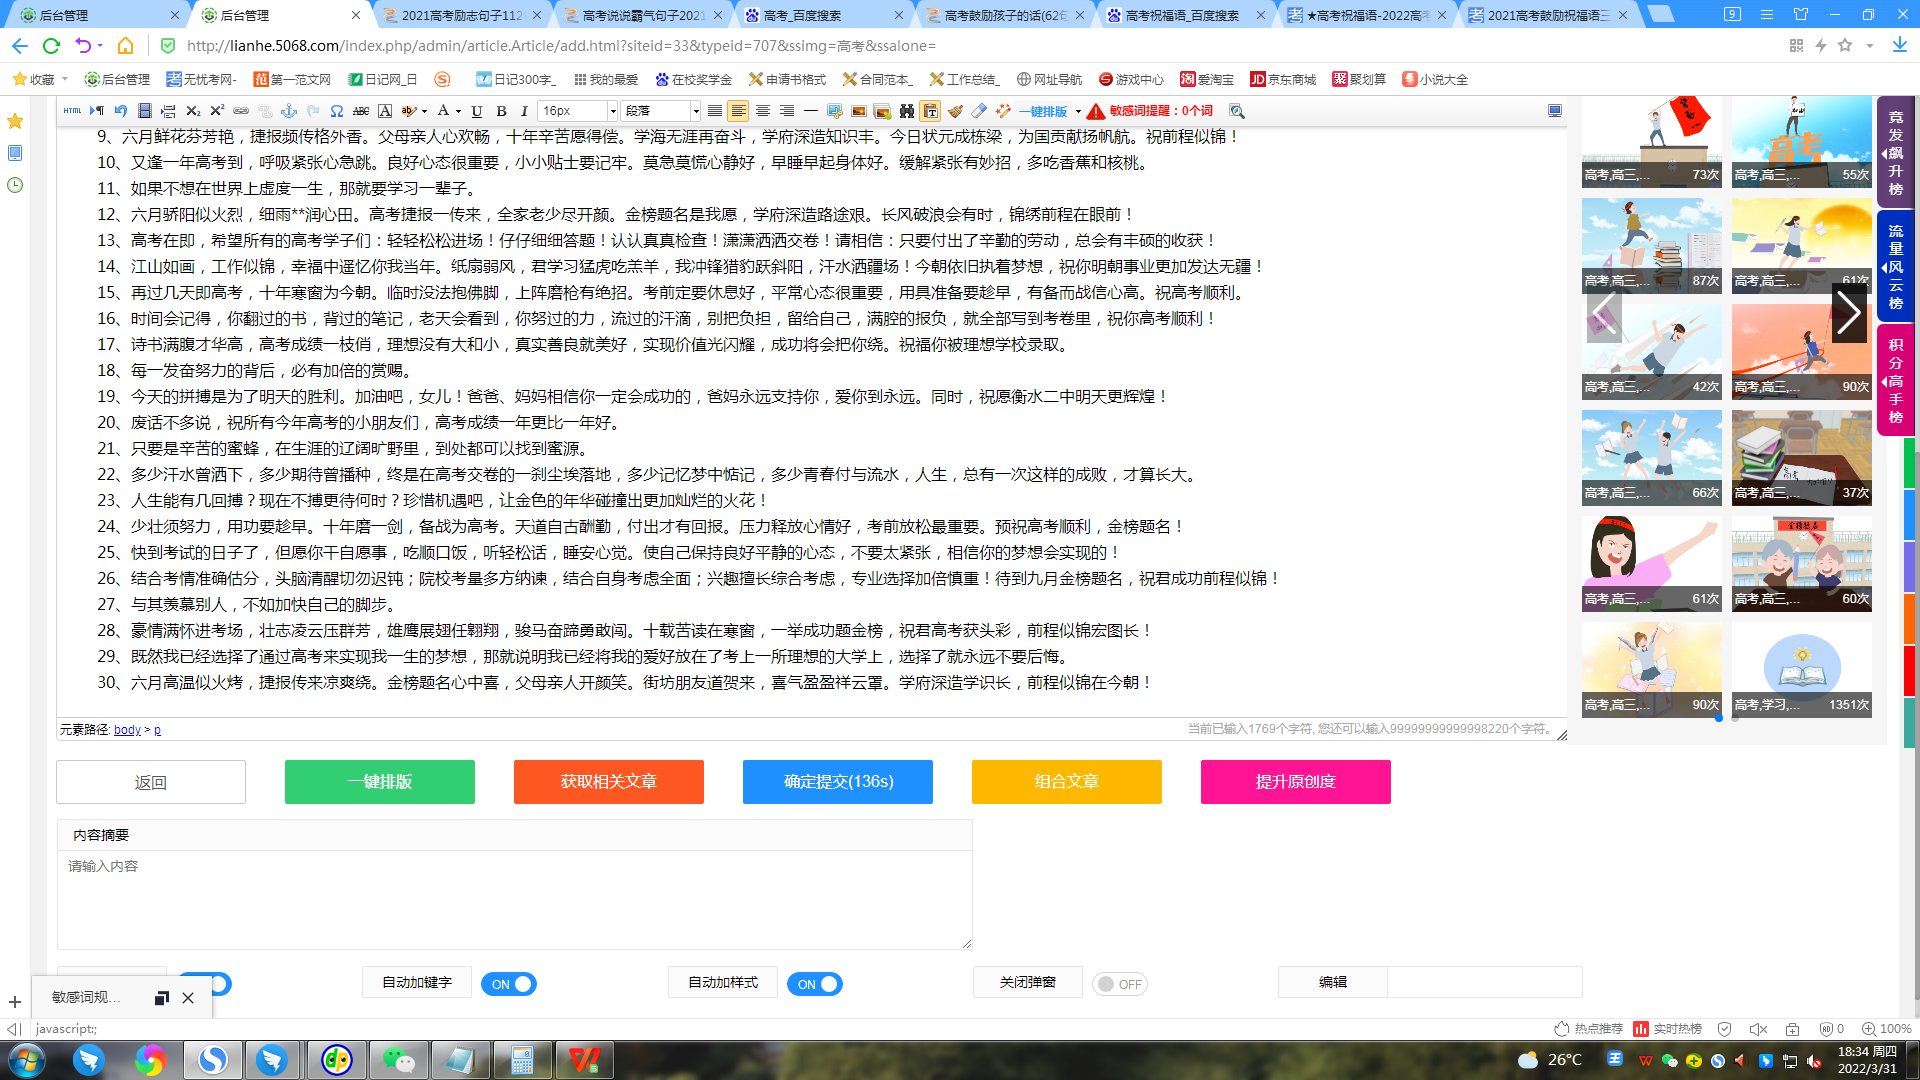
Task: Click the find binoculars icon
Action: pyautogui.click(x=907, y=111)
